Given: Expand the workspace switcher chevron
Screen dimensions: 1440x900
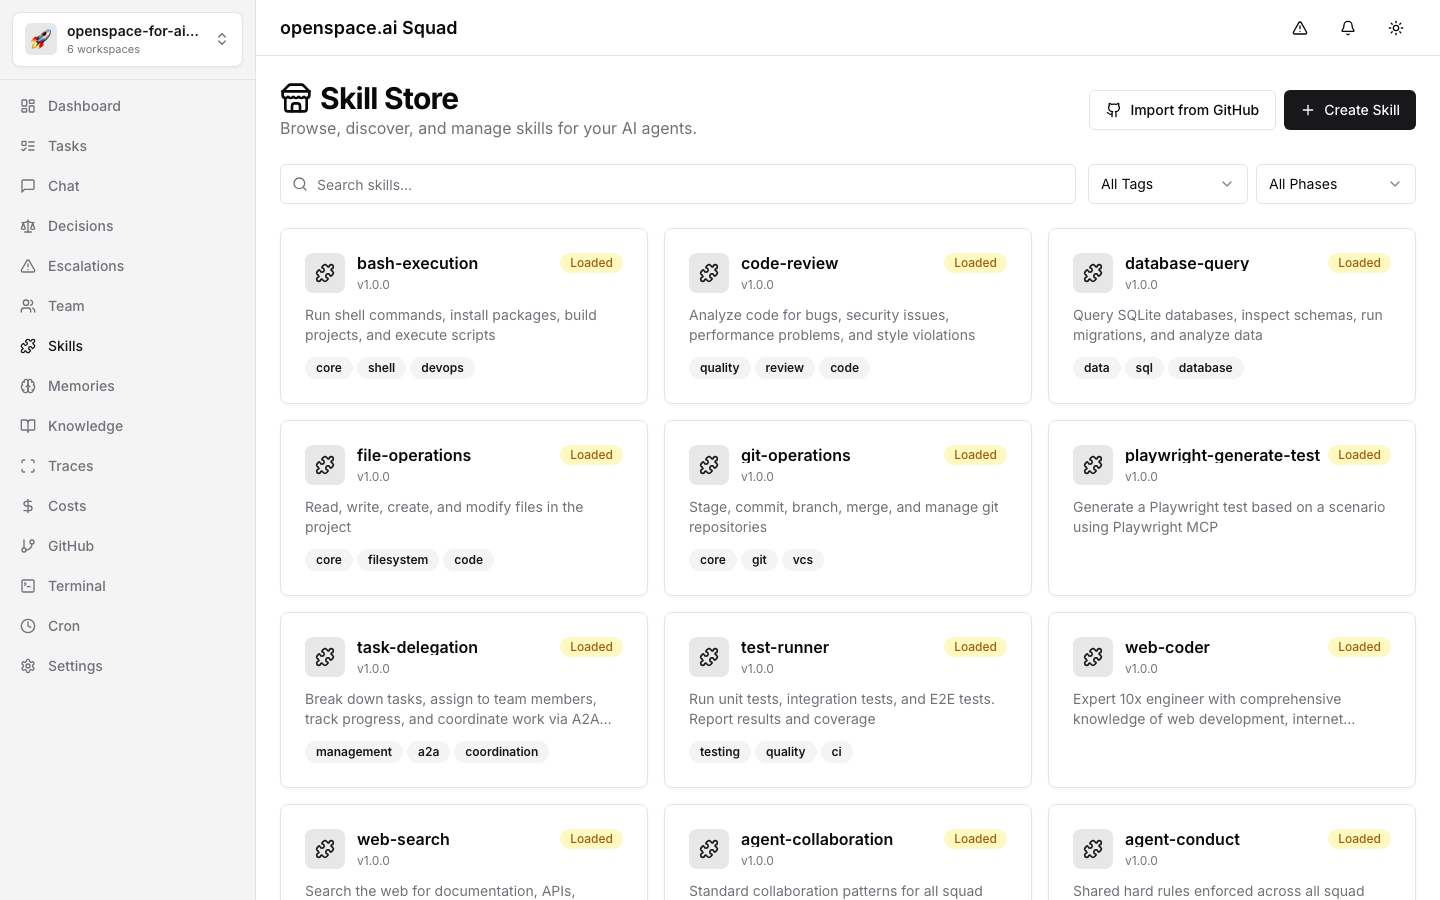Looking at the screenshot, I should point(222,39).
